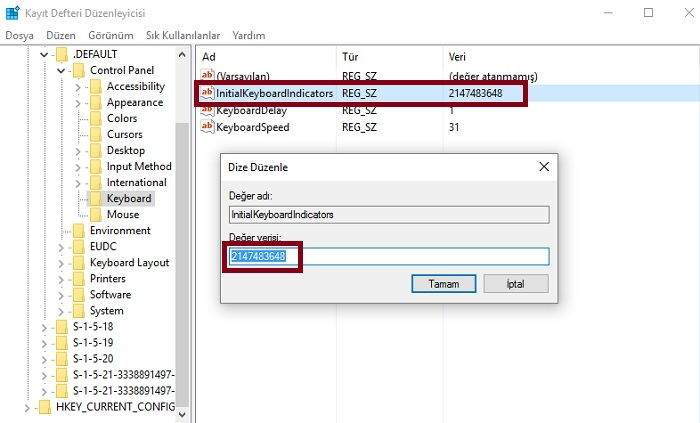Click the KeyboardSpeed registry value icon

208,127
